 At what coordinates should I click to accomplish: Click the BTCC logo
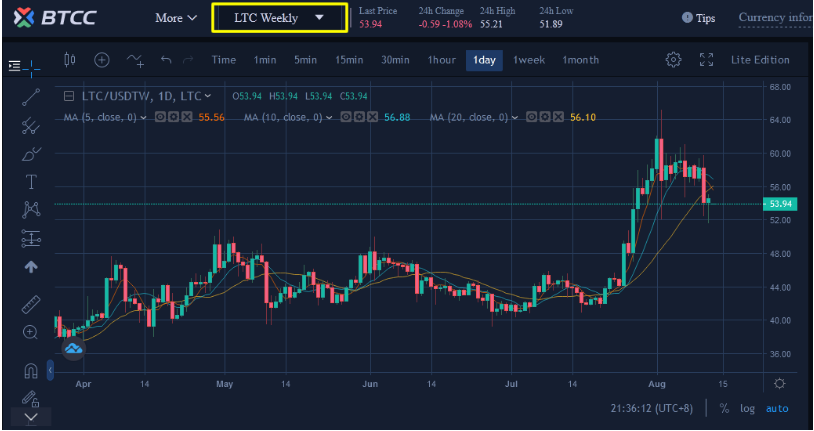pyautogui.click(x=55, y=18)
